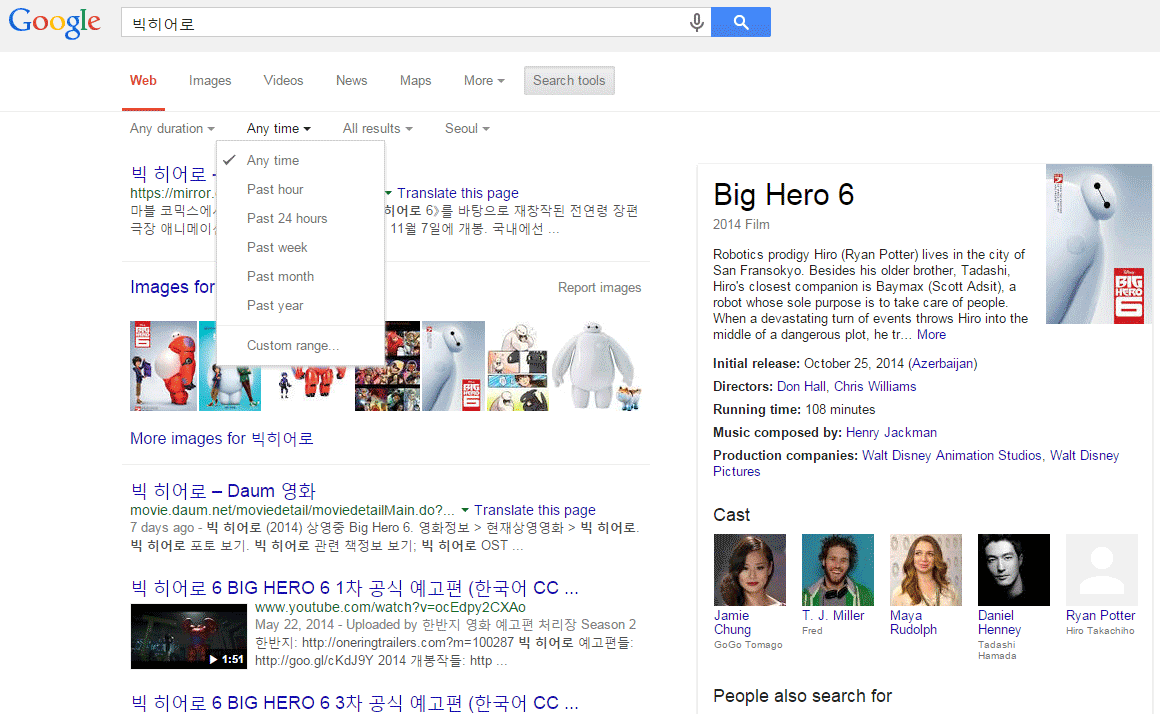
Task: Choose Past 24 hours in time menu
Action: [300, 218]
